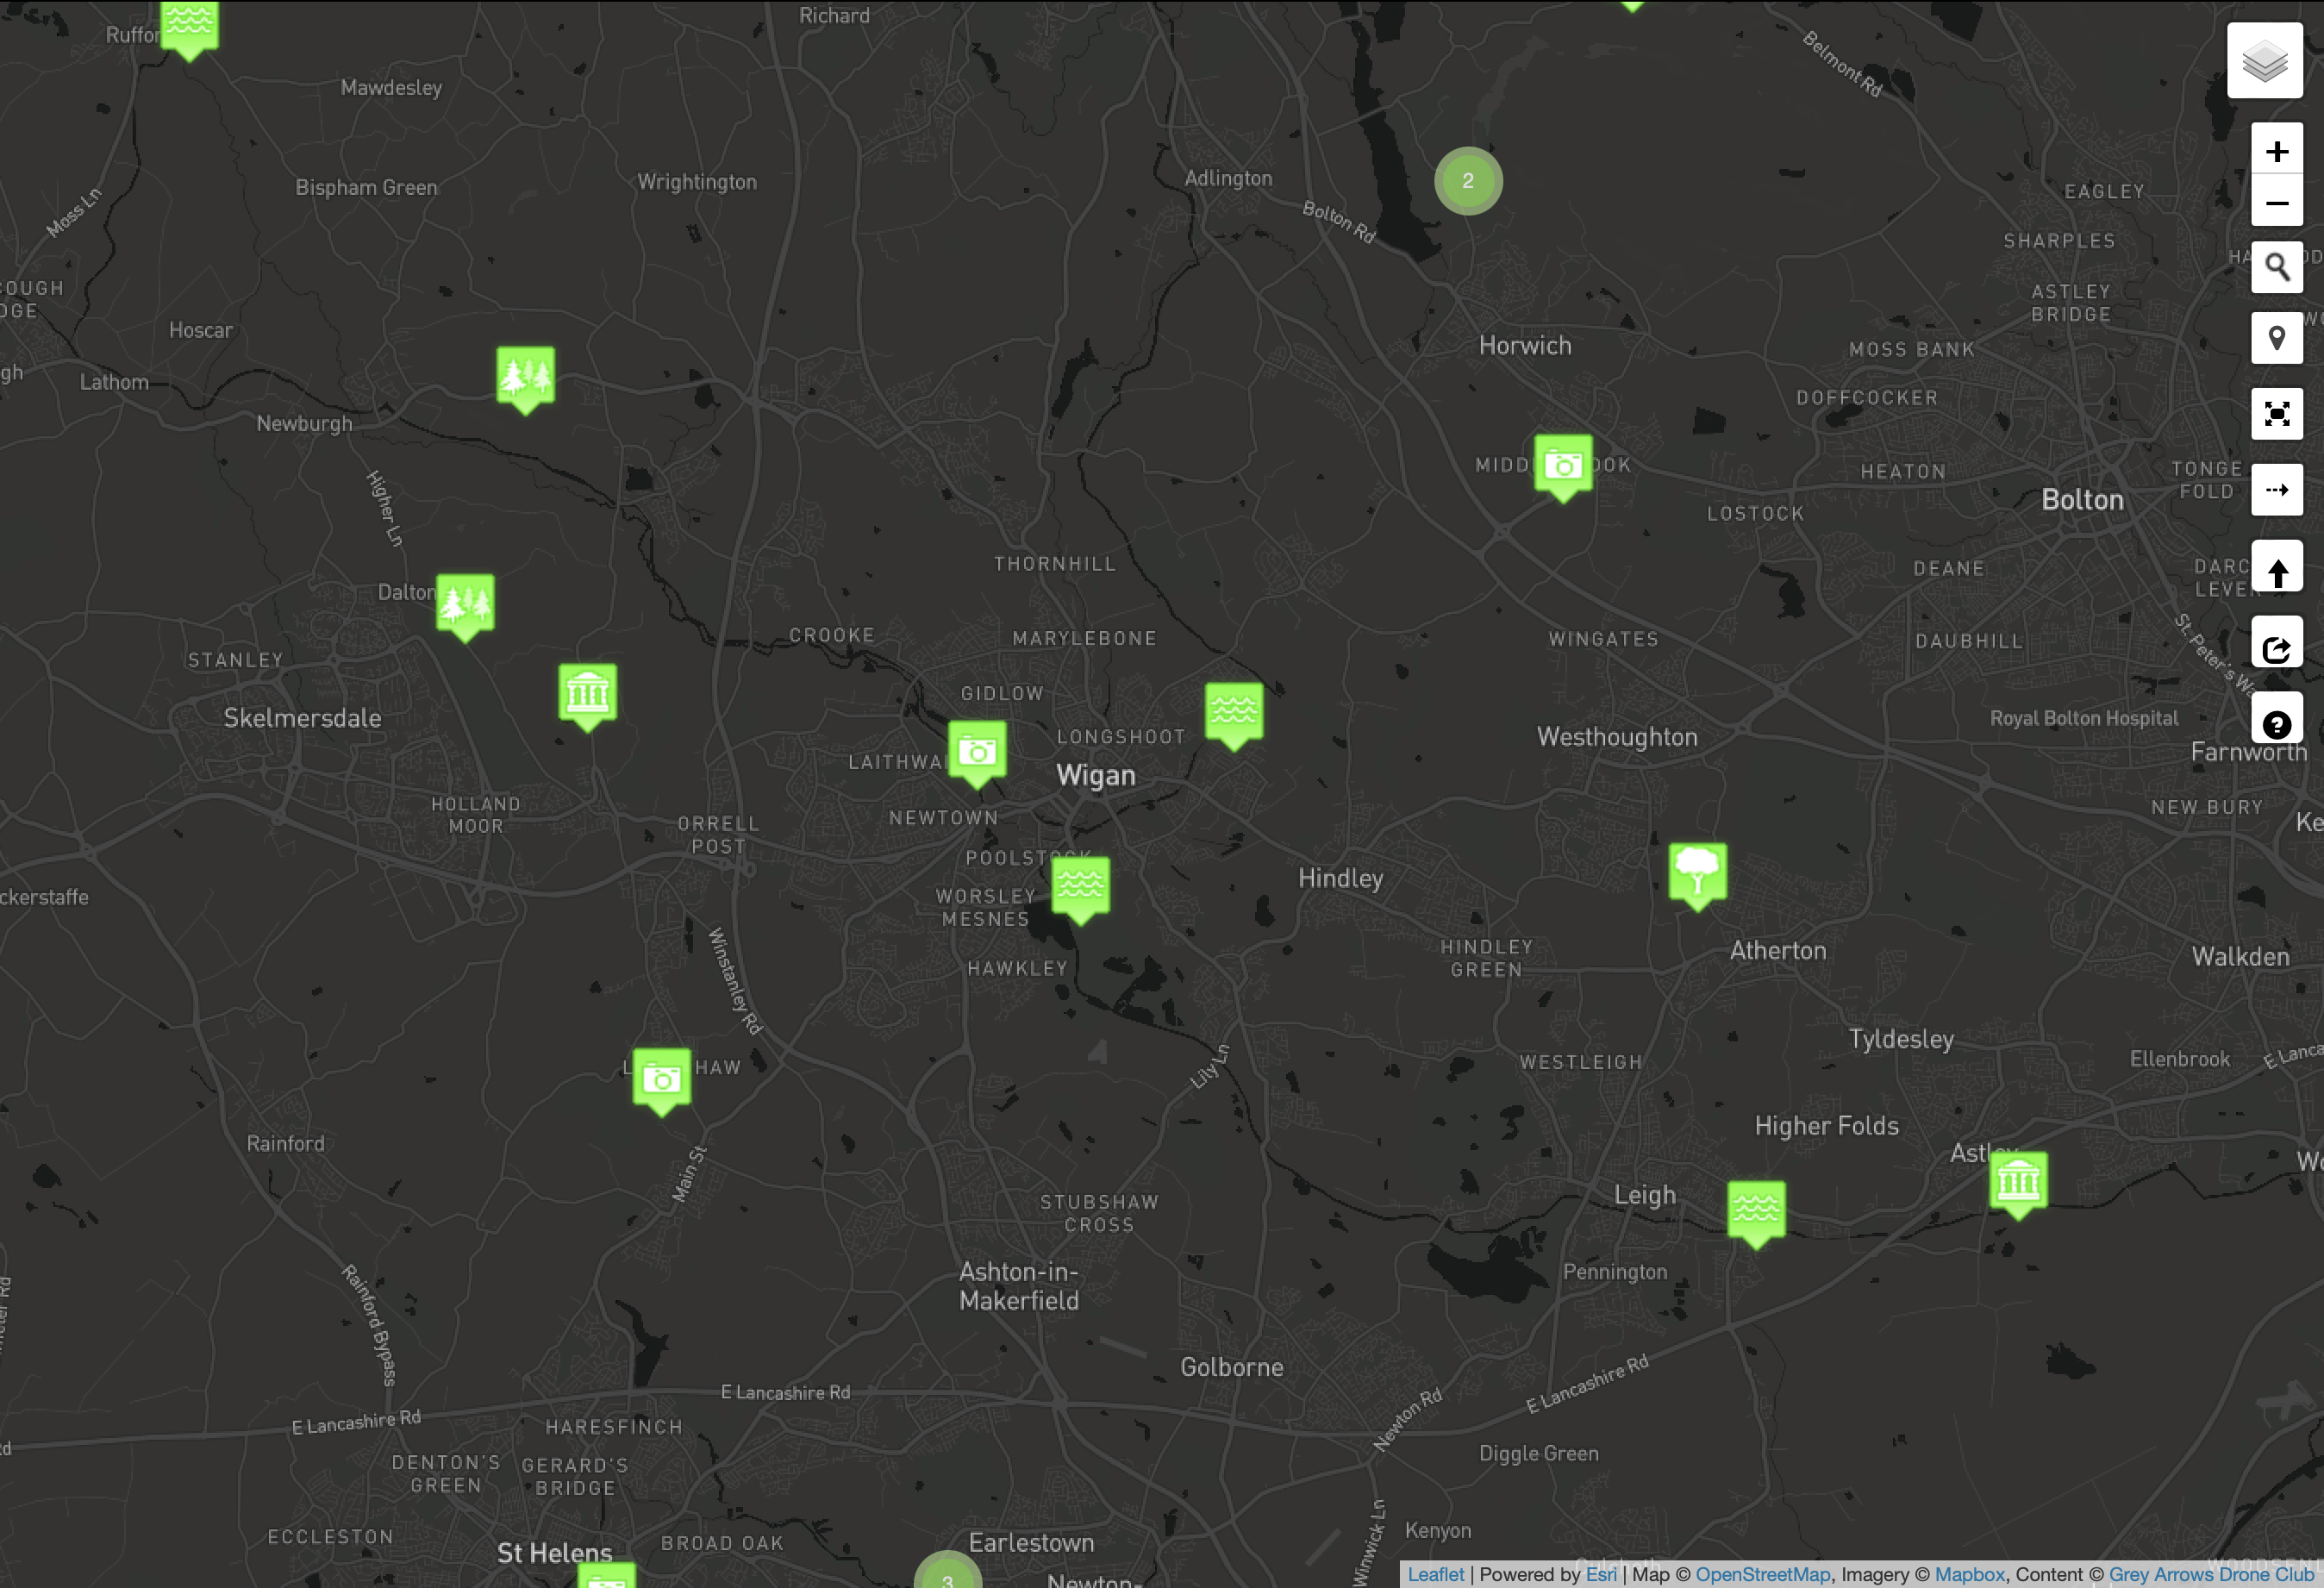The width and height of the screenshot is (2324, 1588).
Task: Open the map layers control
Action: 2264,61
